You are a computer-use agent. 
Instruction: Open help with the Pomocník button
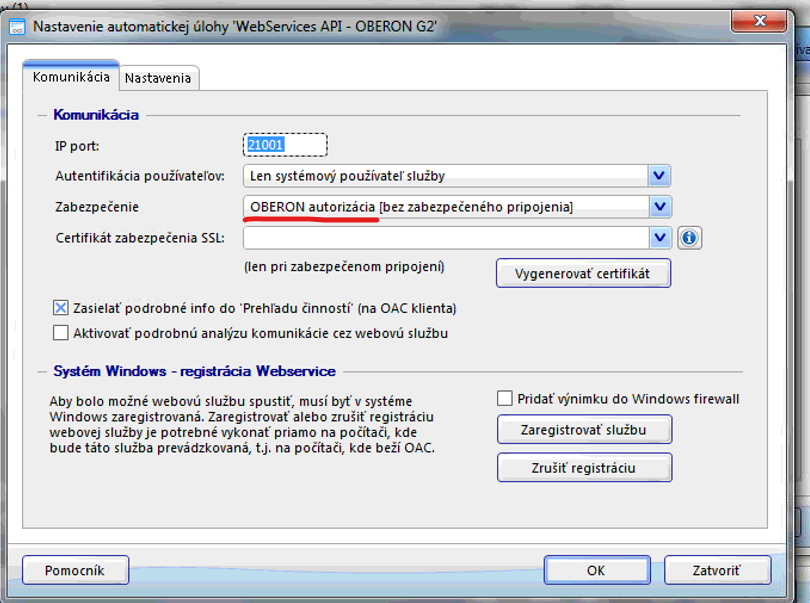click(75, 570)
